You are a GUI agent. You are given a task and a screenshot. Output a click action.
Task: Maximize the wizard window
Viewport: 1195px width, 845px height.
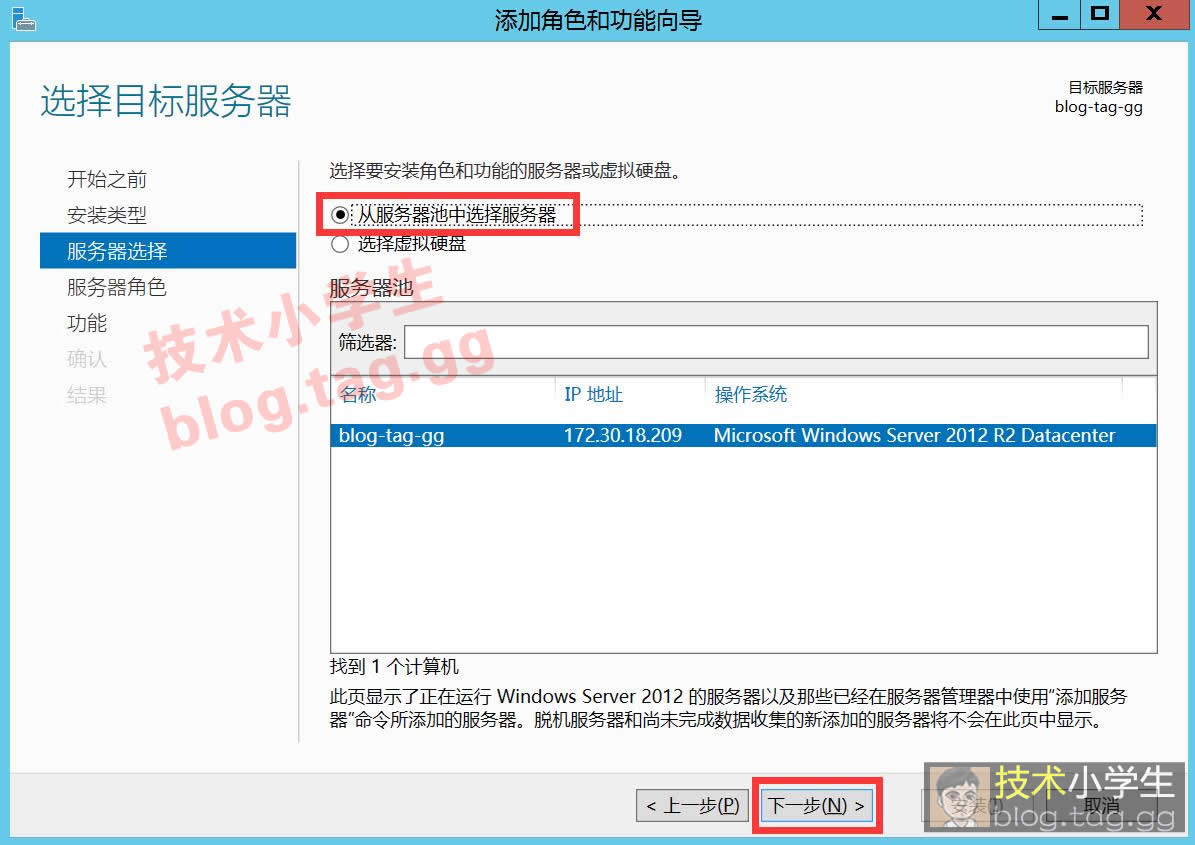coord(1101,16)
